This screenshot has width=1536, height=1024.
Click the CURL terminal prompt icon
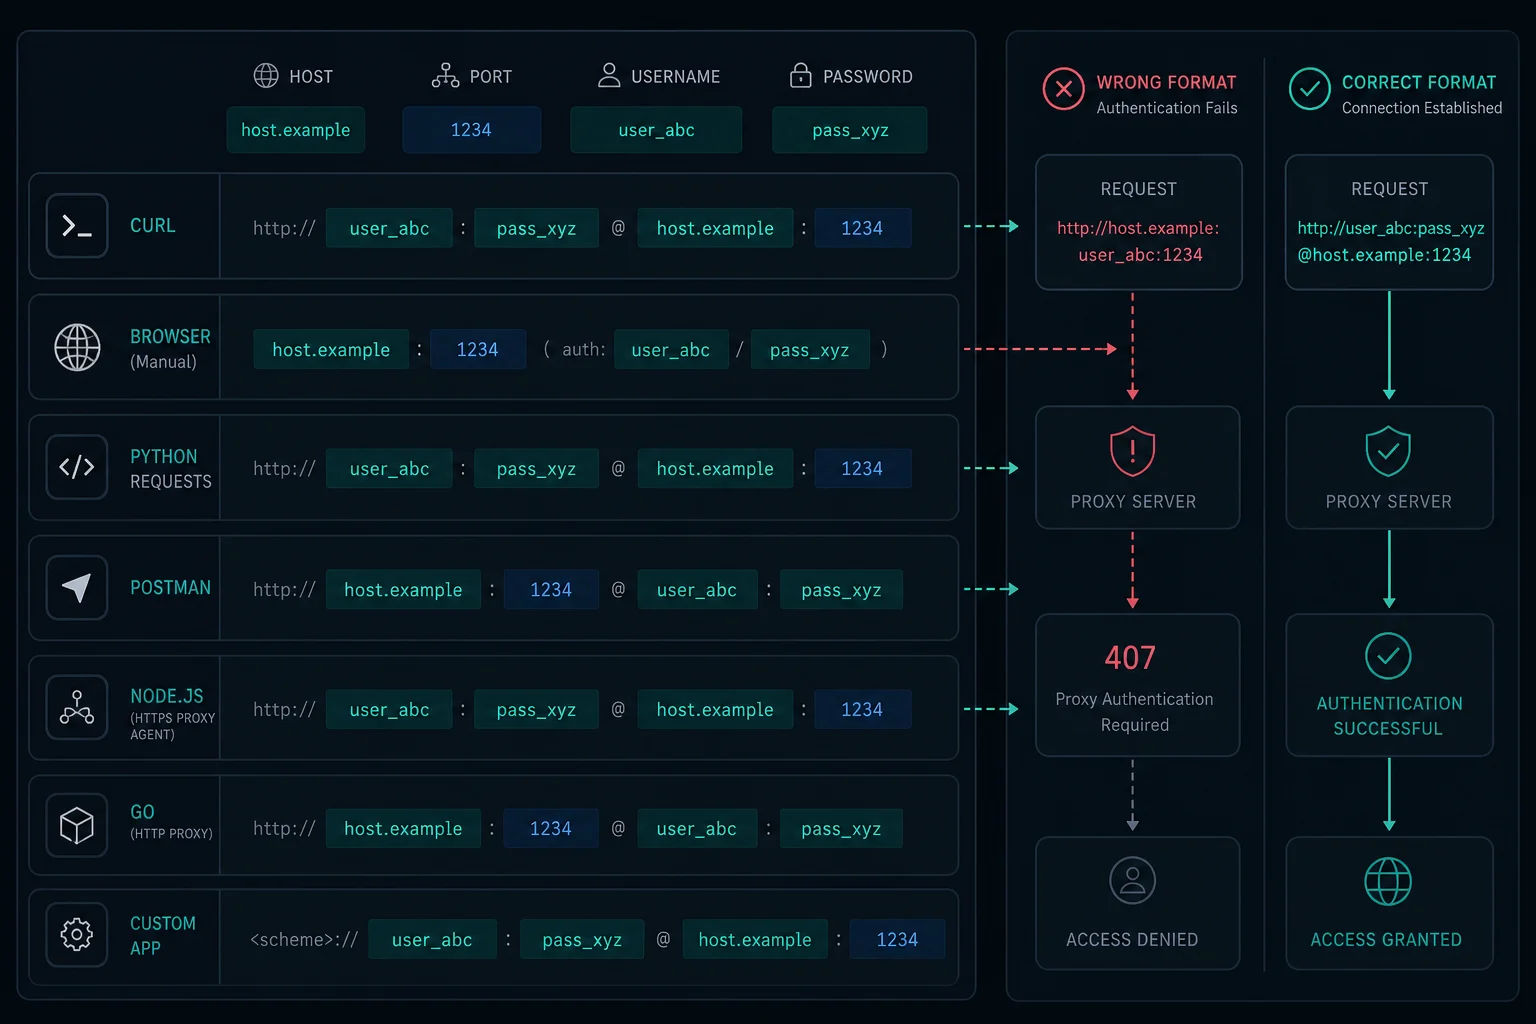77,226
